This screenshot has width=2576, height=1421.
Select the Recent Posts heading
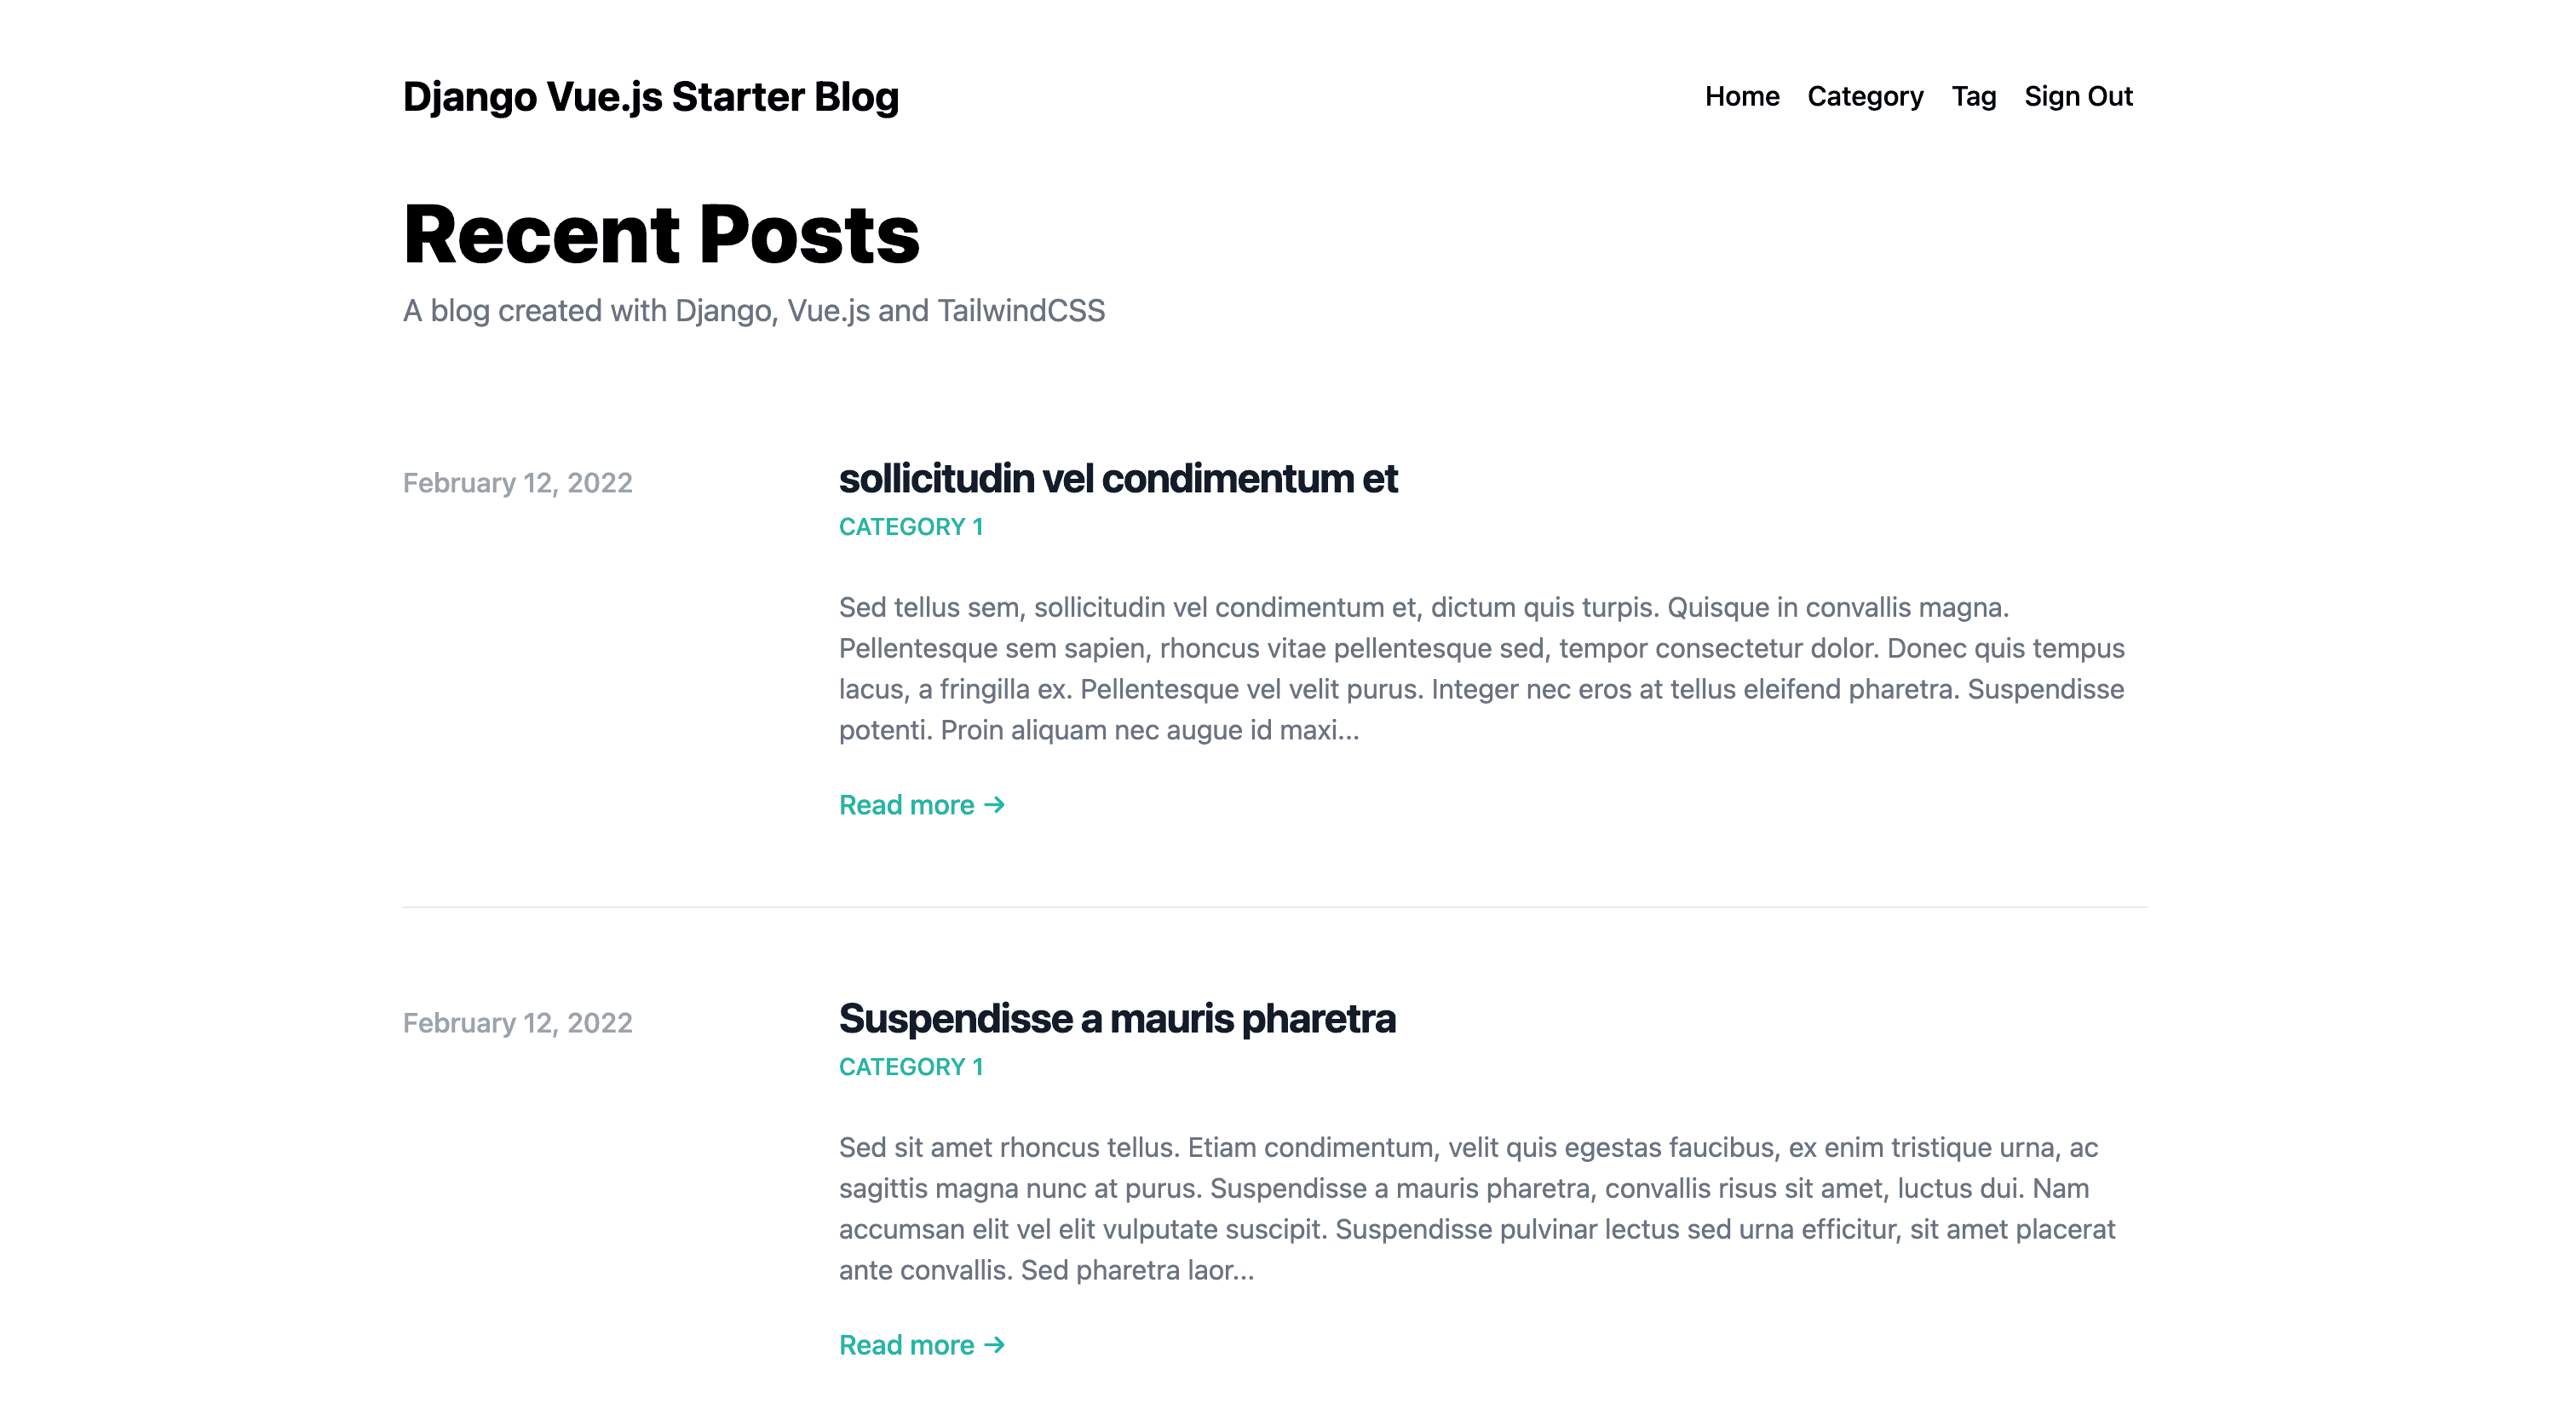(x=662, y=234)
